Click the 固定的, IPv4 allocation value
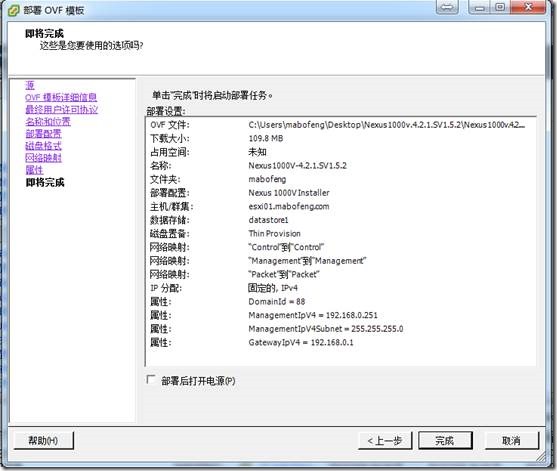Screen dimensions: 557x471 coord(273,288)
